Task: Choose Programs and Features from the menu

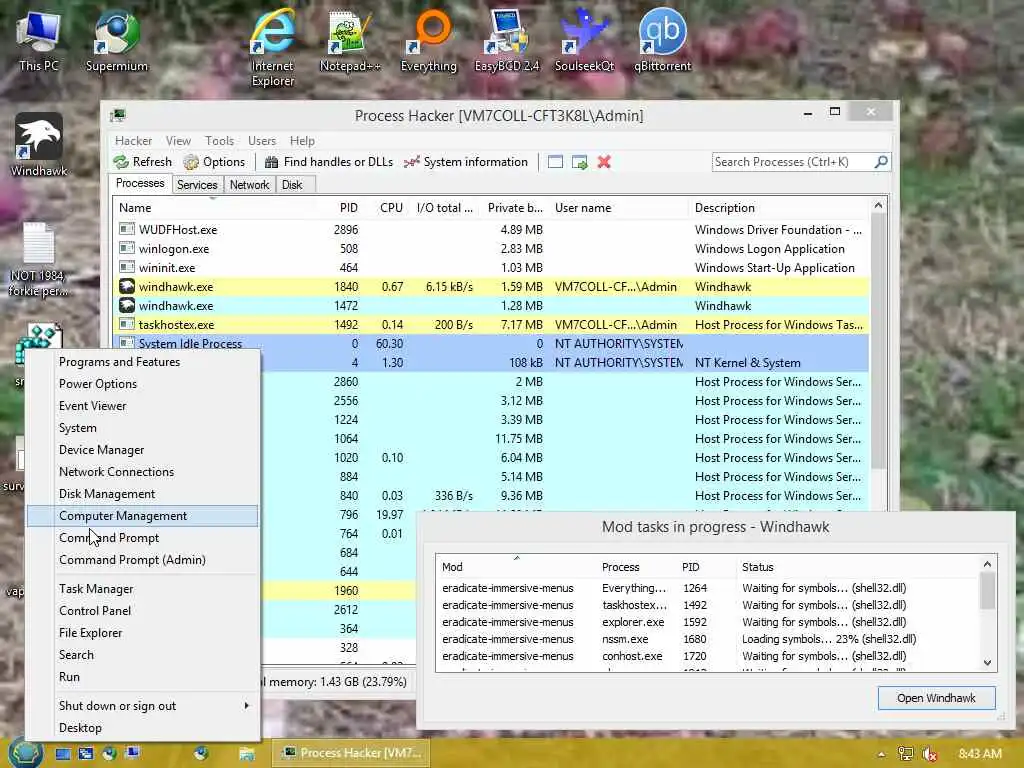Action: (142, 362)
